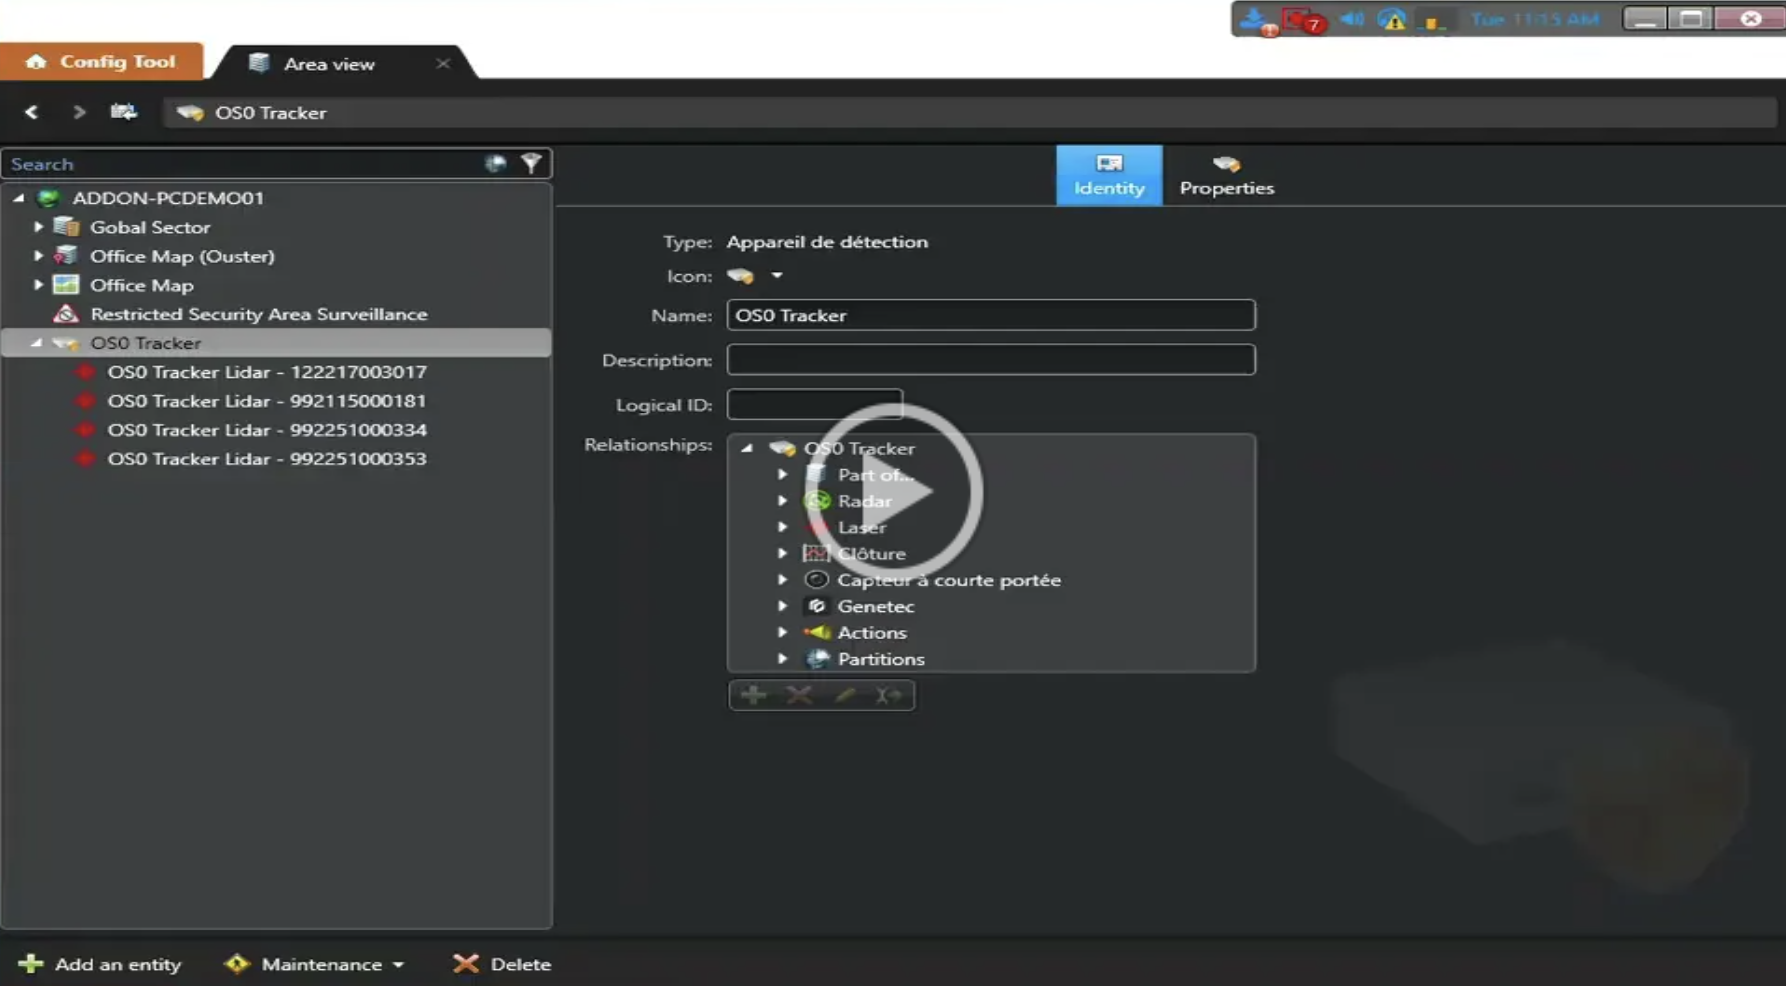
Task: Expand the Genetec relationship
Action: click(783, 606)
